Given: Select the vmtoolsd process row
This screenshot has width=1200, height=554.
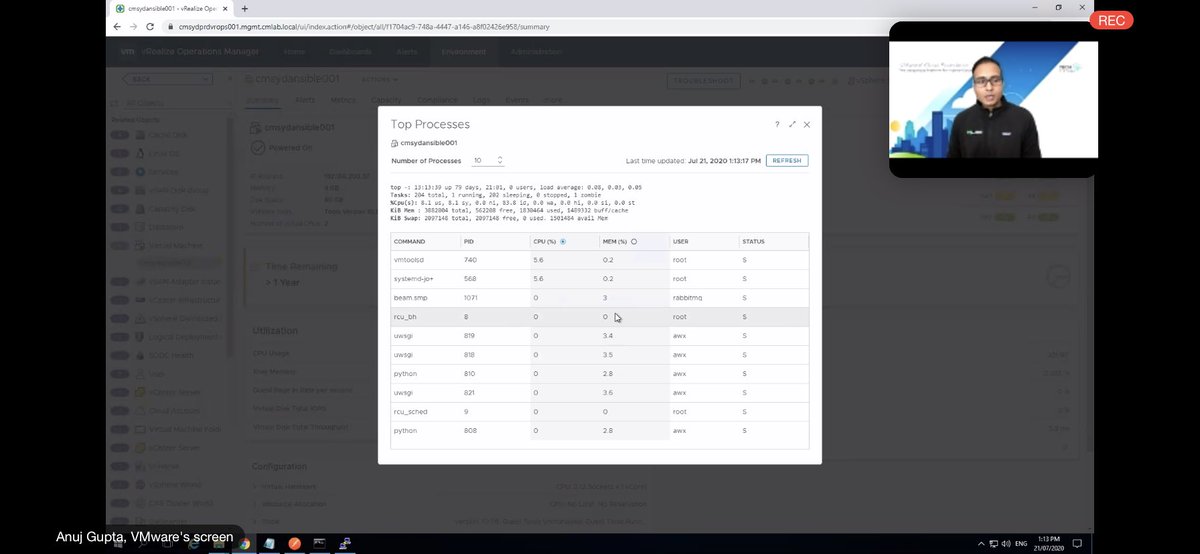Looking at the screenshot, I should tap(599, 260).
